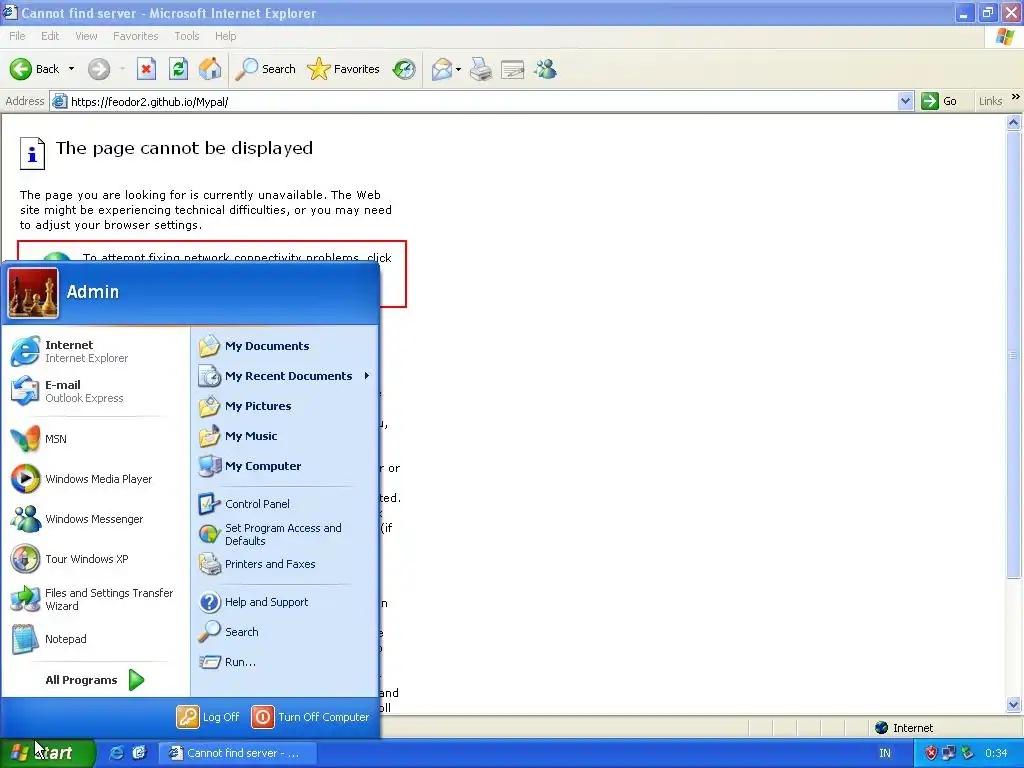This screenshot has height=768, width=1024.
Task: Open the Messenger toolbar icon
Action: tap(545, 69)
